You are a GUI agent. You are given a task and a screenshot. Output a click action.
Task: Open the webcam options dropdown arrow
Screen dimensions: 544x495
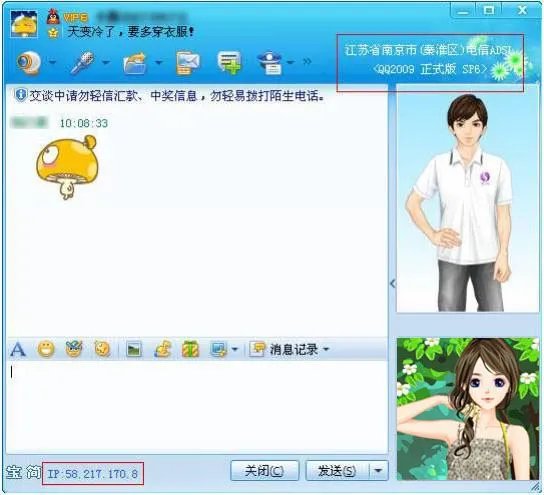tap(52, 62)
